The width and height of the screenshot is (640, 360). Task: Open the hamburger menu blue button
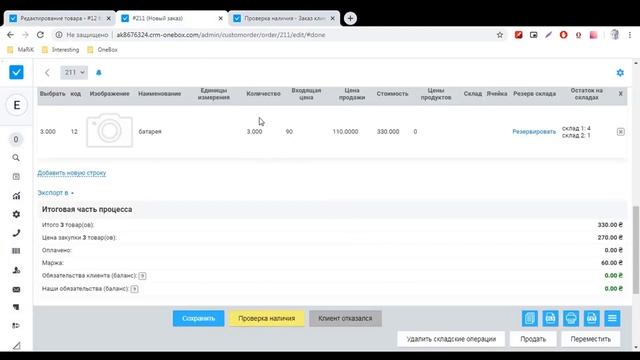pyautogui.click(x=612, y=318)
